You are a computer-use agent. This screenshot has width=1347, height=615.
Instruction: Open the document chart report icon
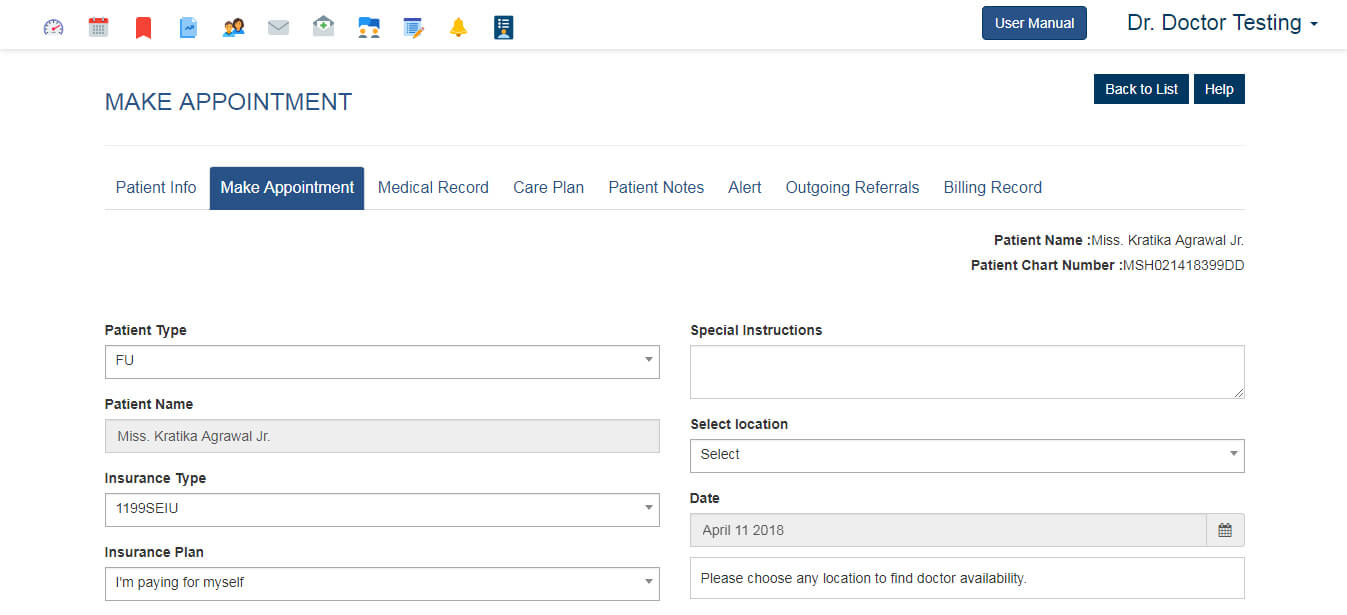pyautogui.click(x=188, y=27)
